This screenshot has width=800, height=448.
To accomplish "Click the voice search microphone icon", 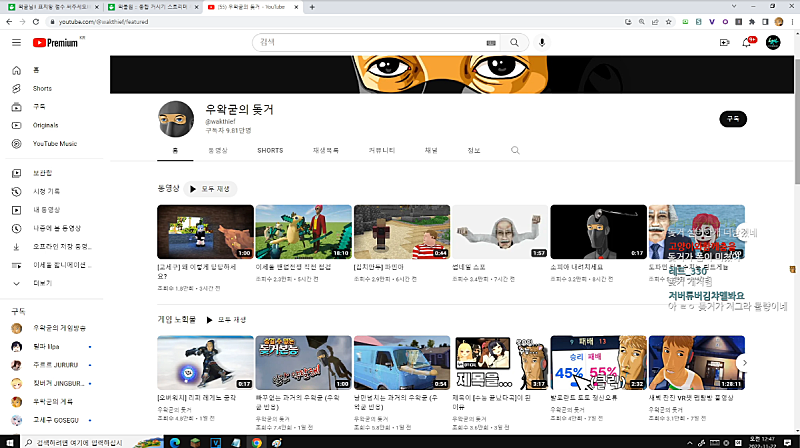I will tap(542, 42).
